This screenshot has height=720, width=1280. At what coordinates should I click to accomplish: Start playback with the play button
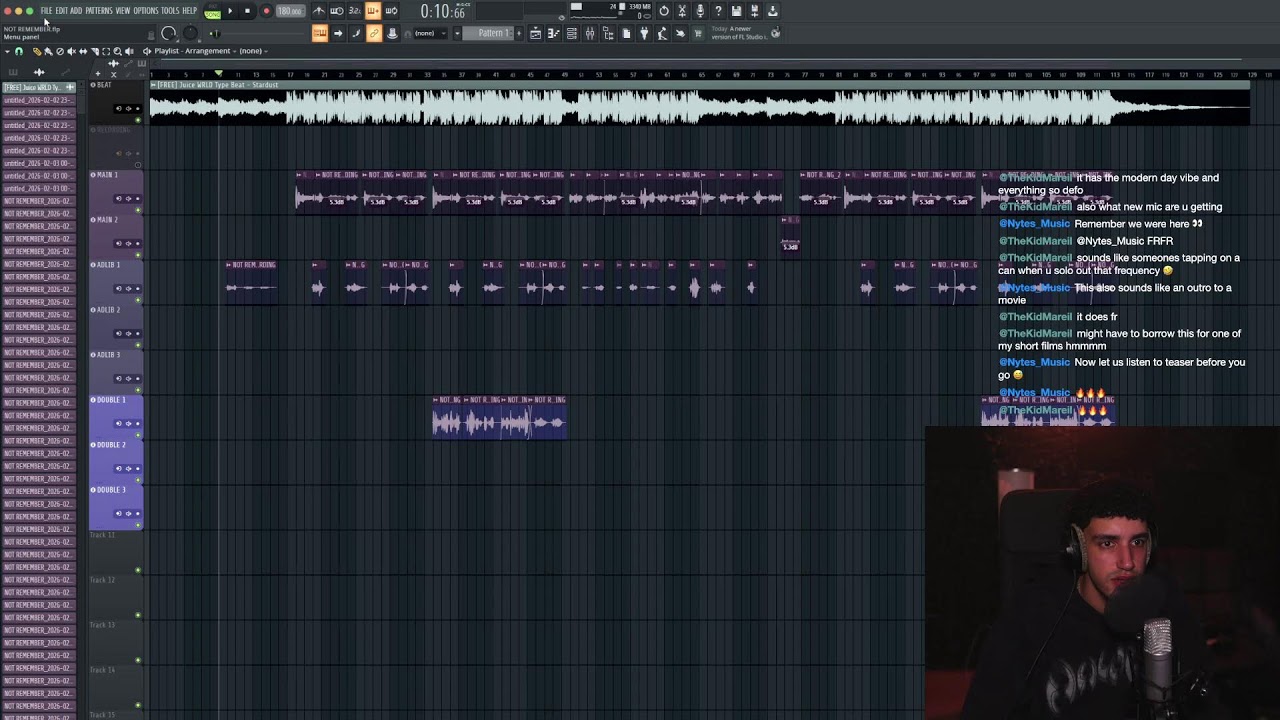(230, 11)
